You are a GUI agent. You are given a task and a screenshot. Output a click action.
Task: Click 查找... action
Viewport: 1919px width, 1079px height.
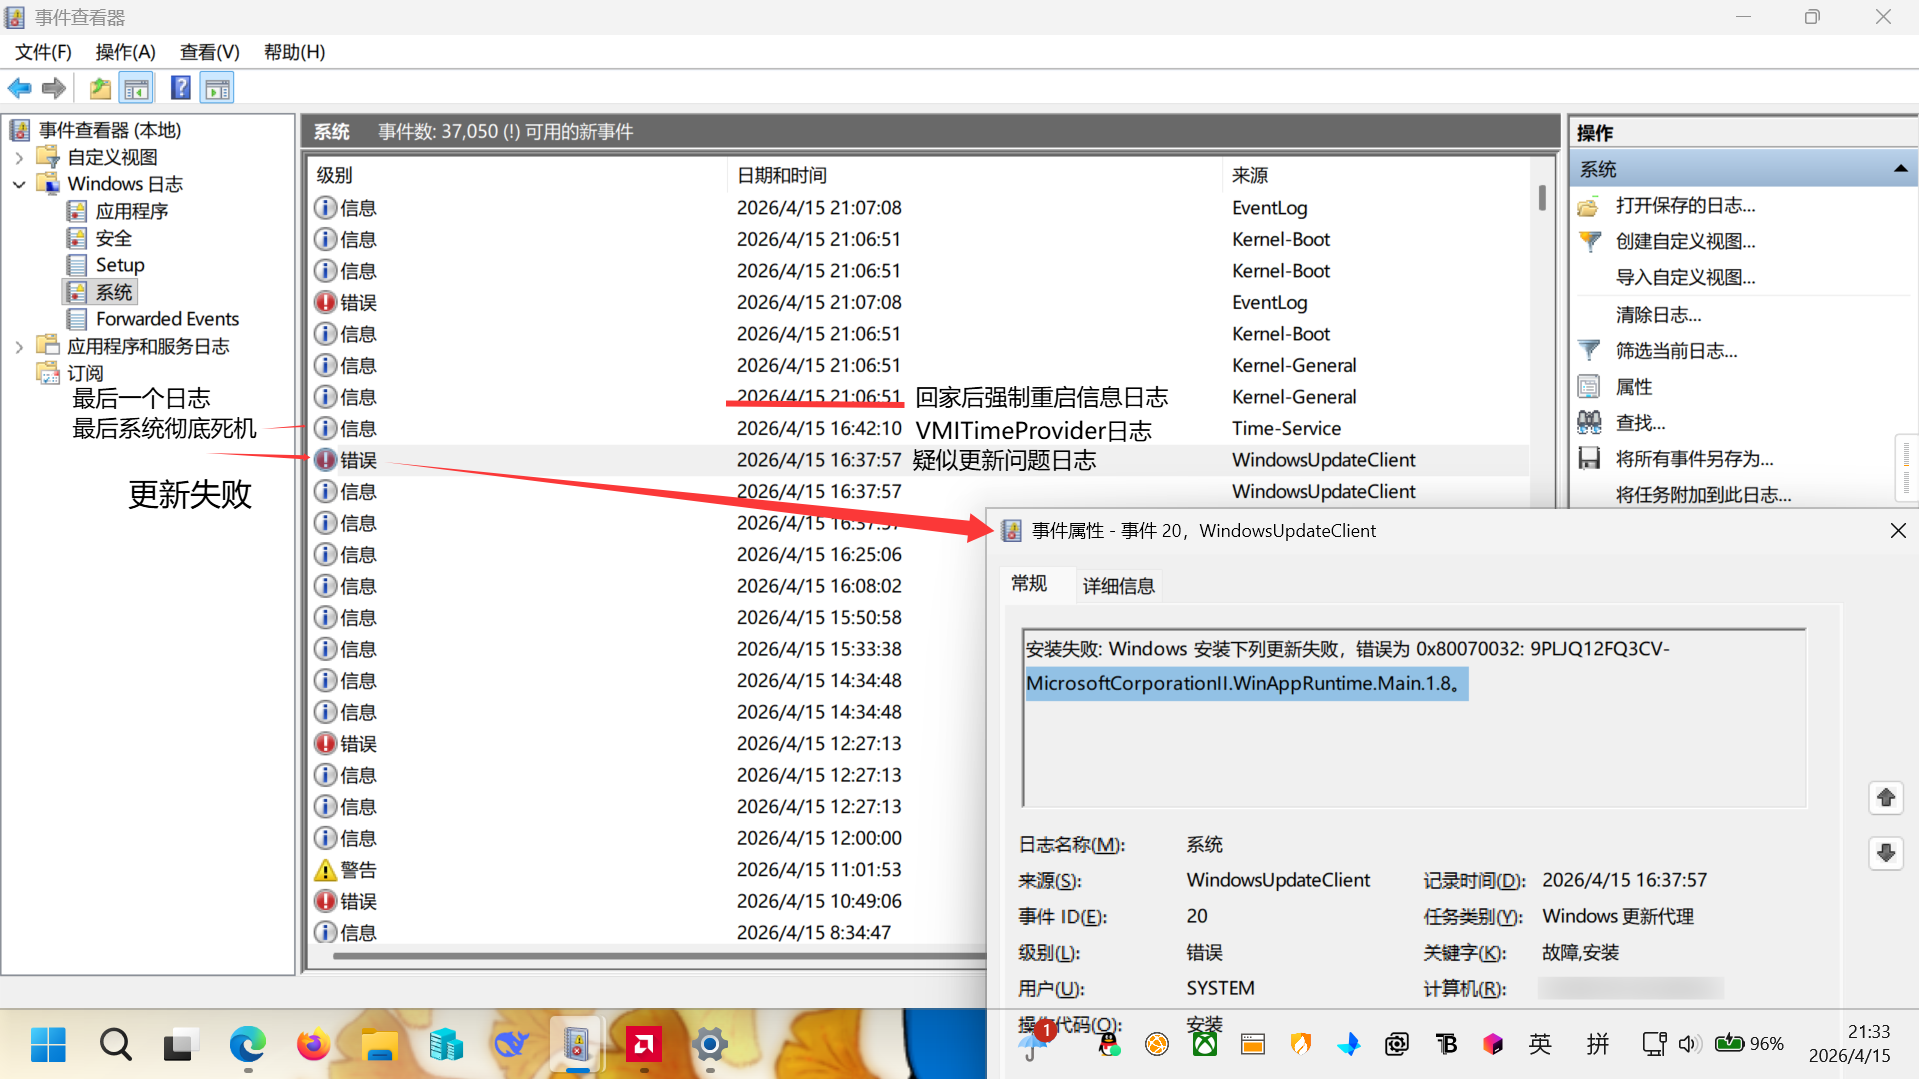pyautogui.click(x=1640, y=423)
